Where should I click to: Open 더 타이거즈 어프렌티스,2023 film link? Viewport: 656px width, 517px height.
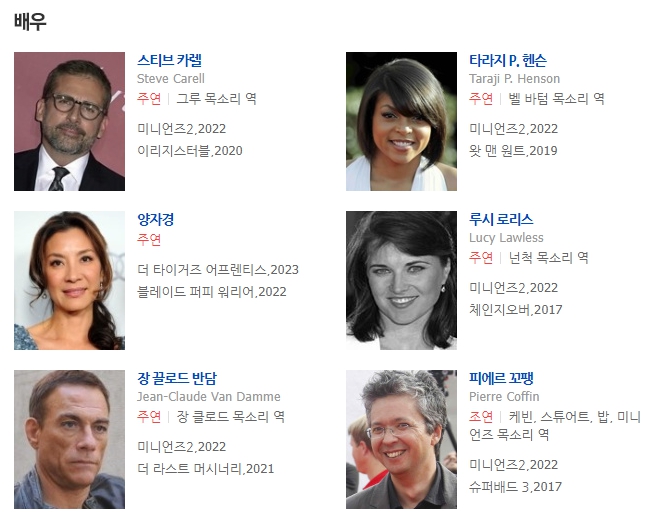tap(218, 269)
